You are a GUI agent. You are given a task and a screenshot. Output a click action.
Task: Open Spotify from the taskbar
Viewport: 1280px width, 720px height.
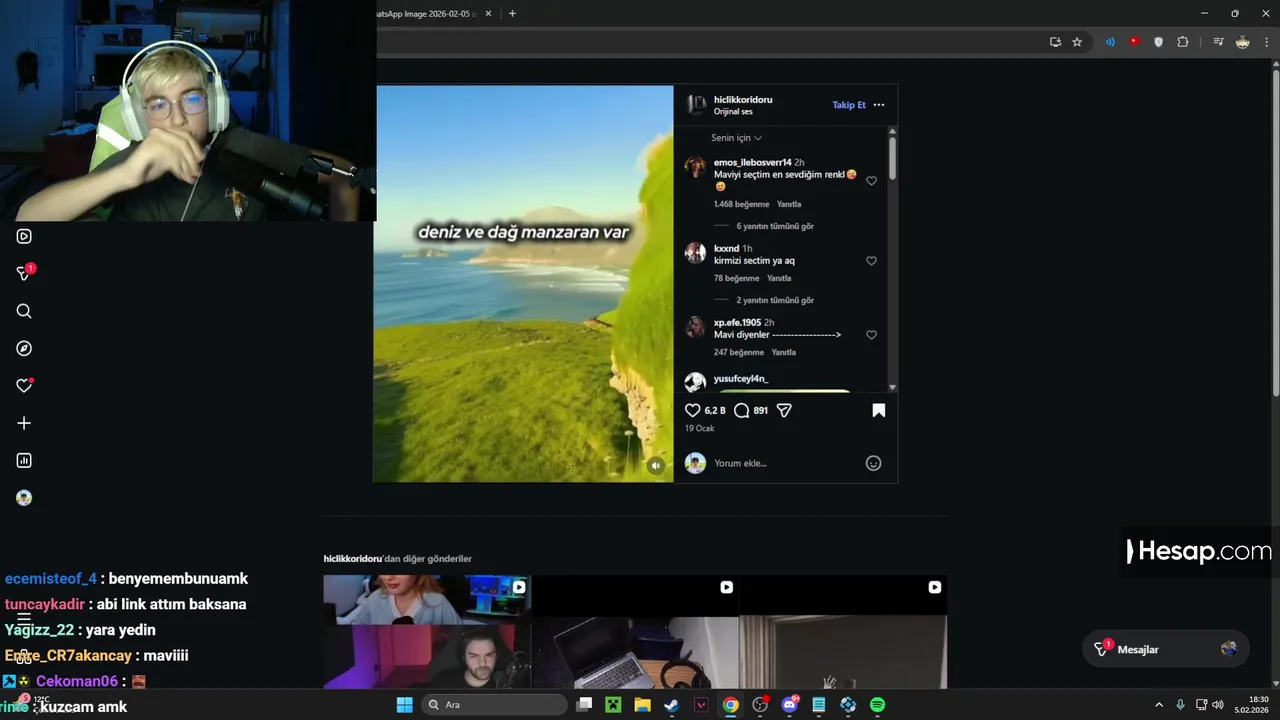pos(877,705)
